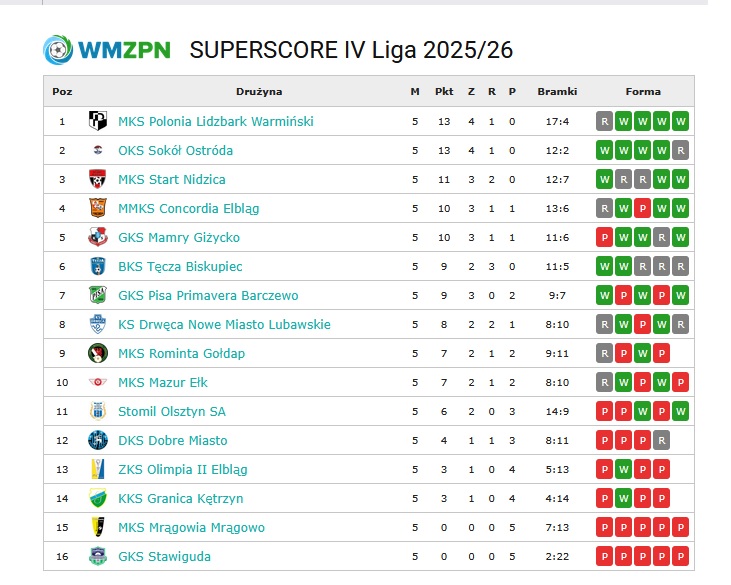Click Polonia Lidzbark's first gray R badge
The image size is (731, 585).
click(604, 122)
